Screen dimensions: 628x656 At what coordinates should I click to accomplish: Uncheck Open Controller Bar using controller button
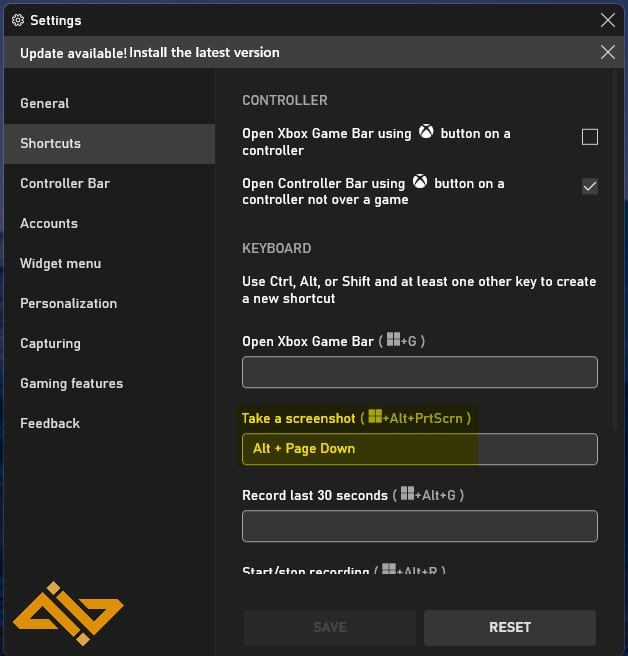click(590, 186)
